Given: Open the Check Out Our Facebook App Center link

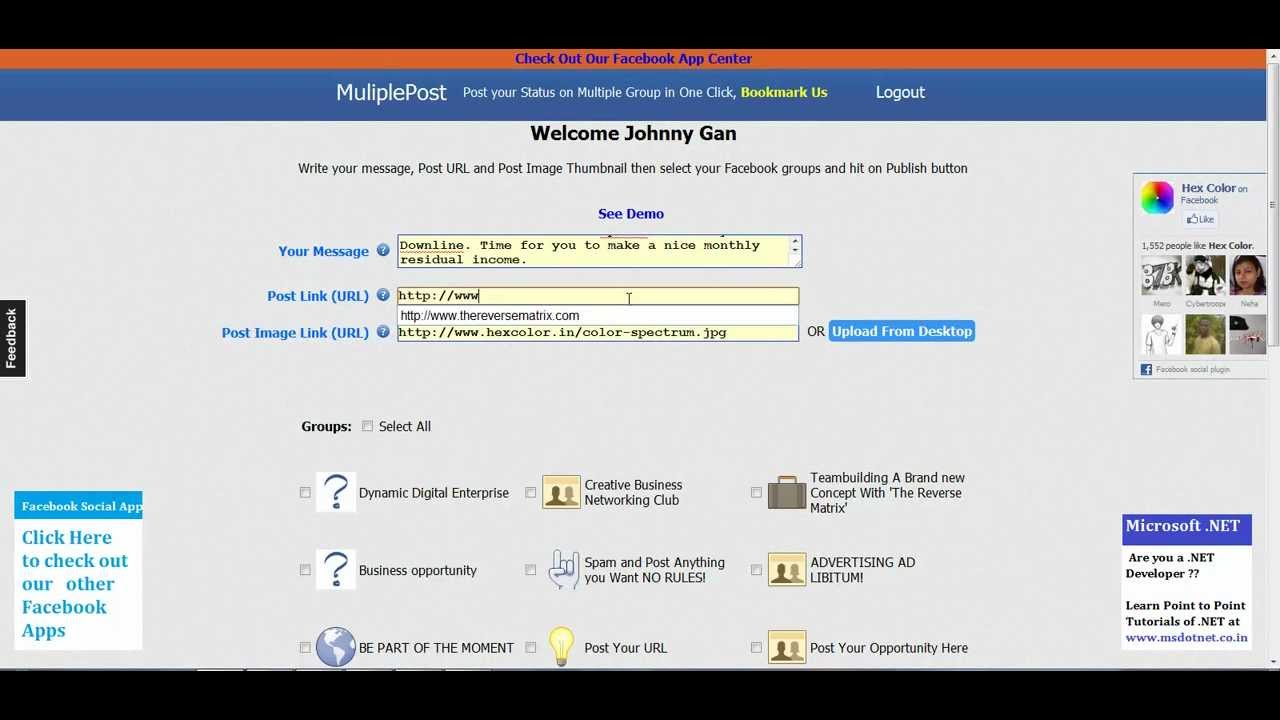Looking at the screenshot, I should click(x=633, y=59).
